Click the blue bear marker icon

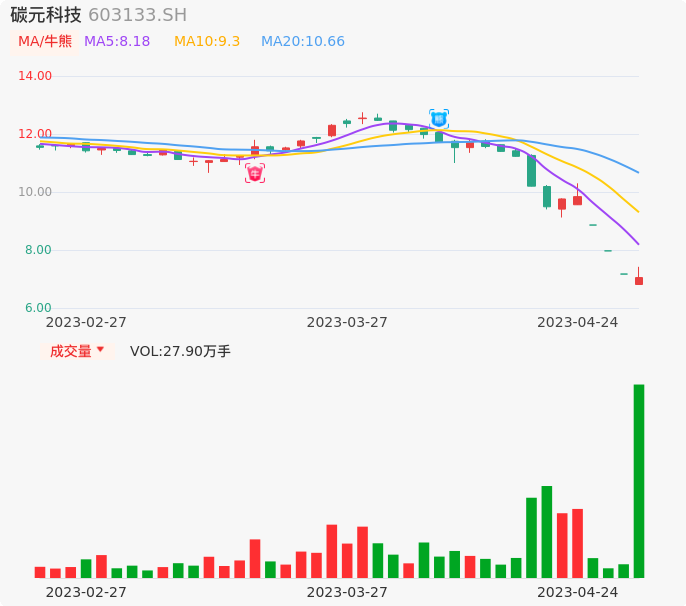439,119
